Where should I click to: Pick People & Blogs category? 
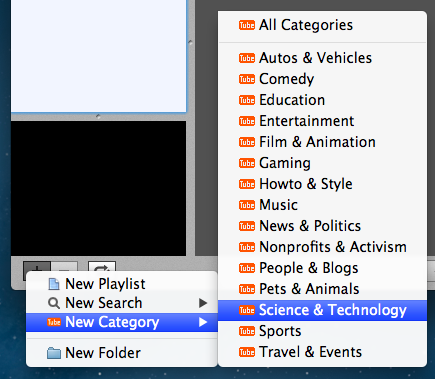322,268
